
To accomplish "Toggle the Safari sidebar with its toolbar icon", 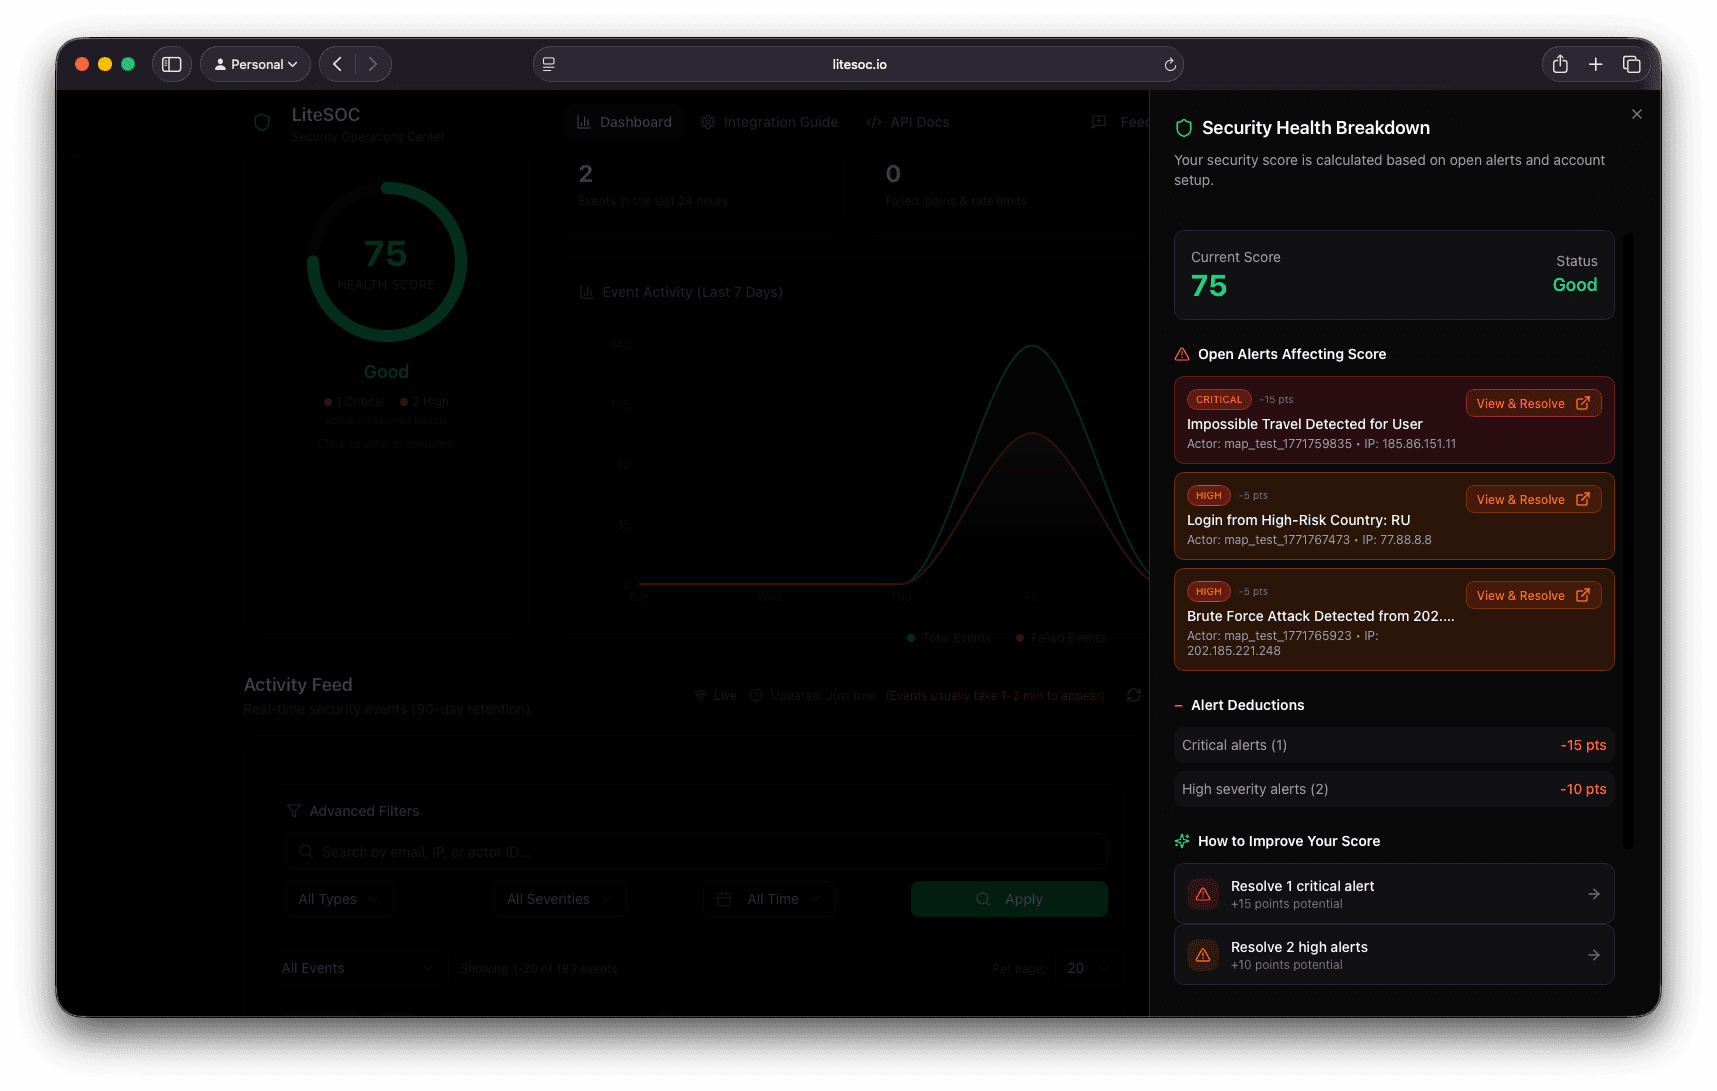I will point(171,63).
